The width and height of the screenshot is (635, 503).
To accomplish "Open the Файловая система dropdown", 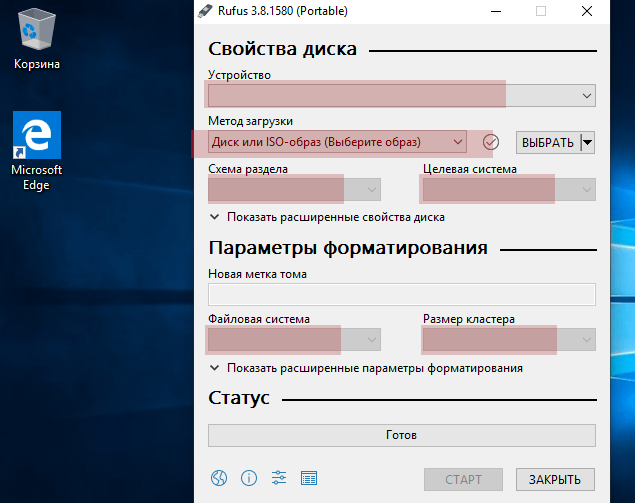I will tap(294, 339).
